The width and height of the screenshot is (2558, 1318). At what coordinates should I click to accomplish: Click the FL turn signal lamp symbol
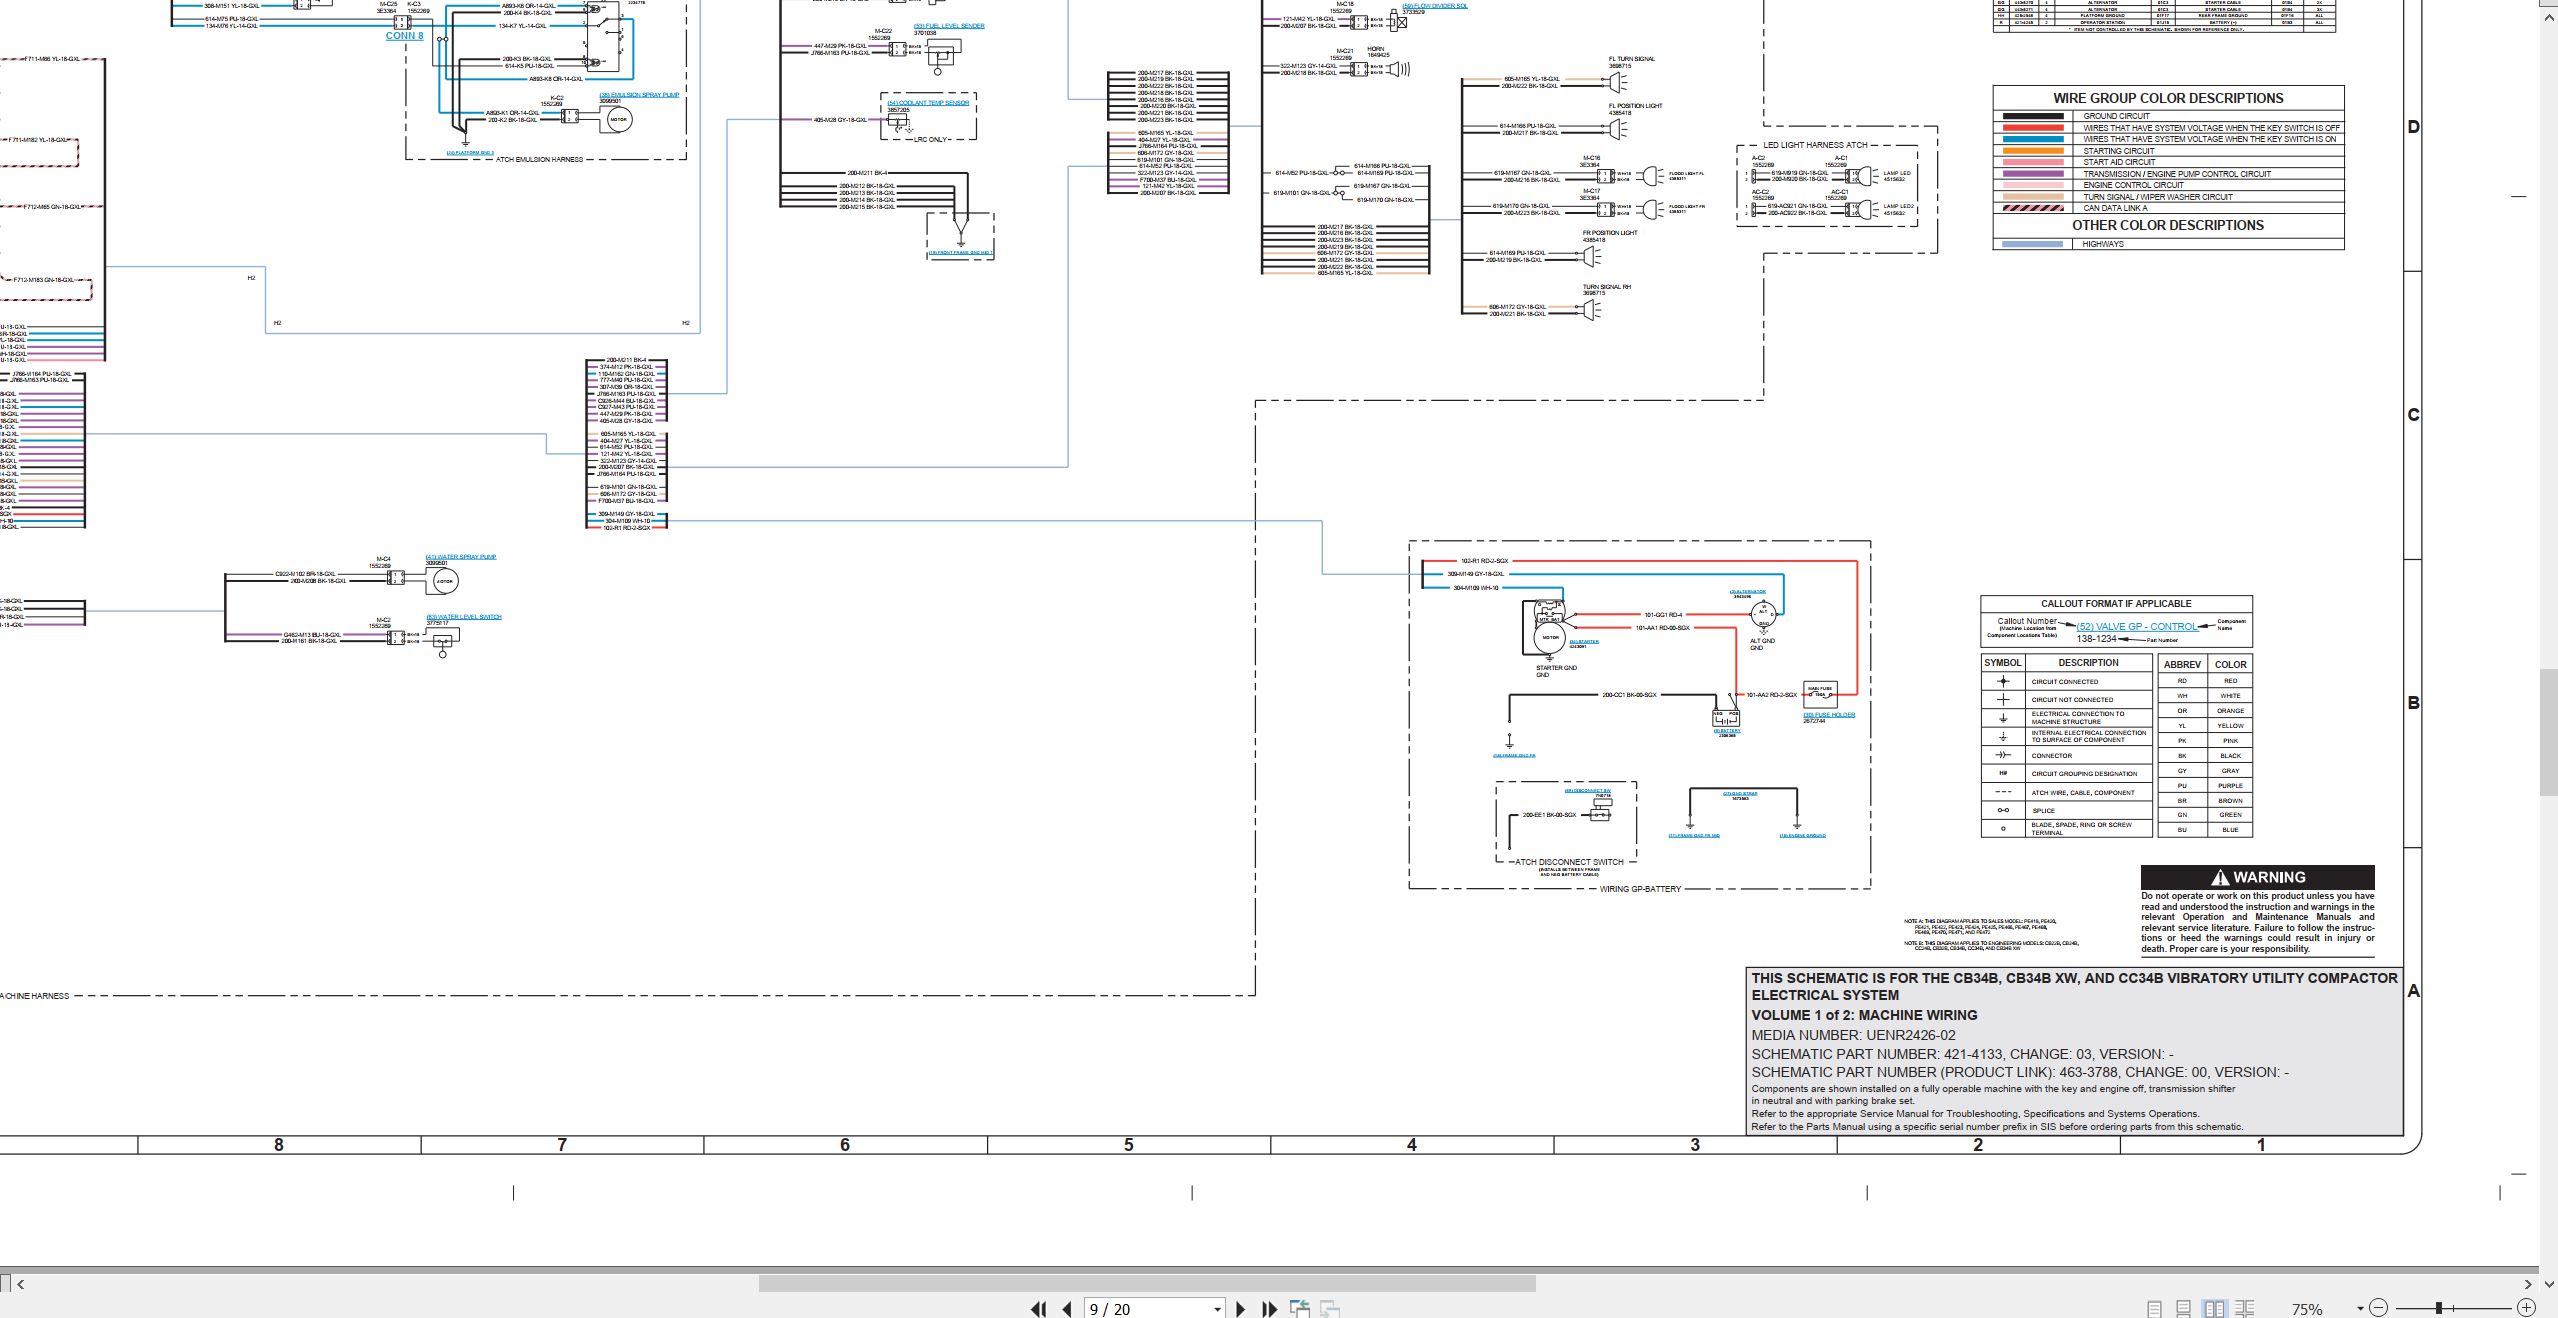click(1617, 82)
